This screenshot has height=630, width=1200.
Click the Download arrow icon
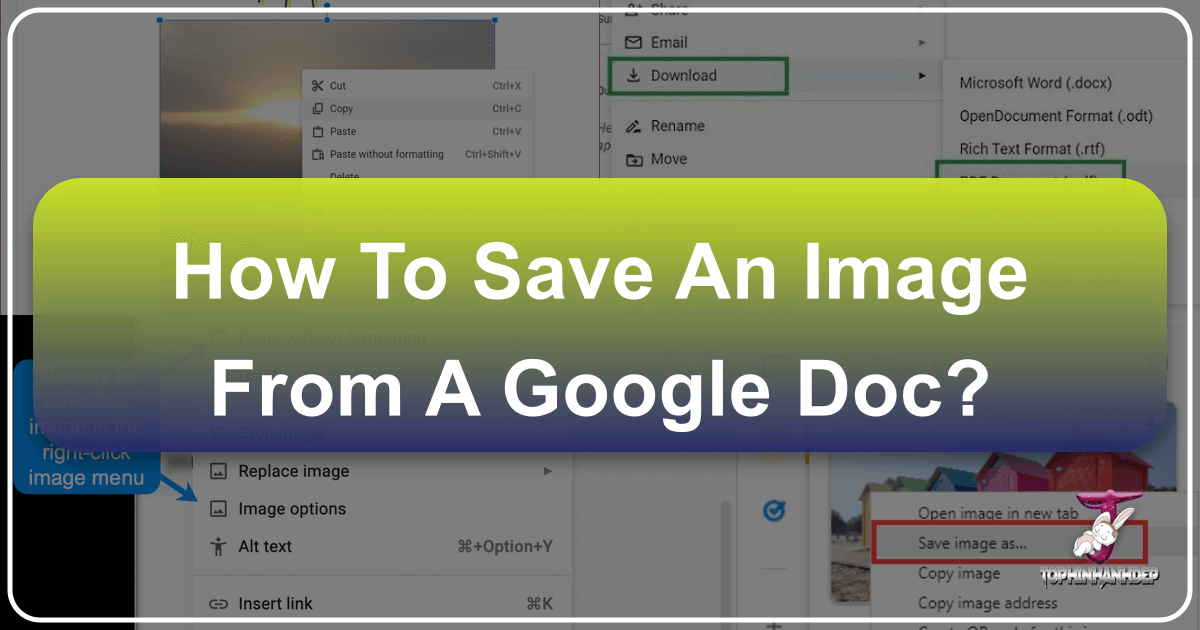tap(632, 76)
